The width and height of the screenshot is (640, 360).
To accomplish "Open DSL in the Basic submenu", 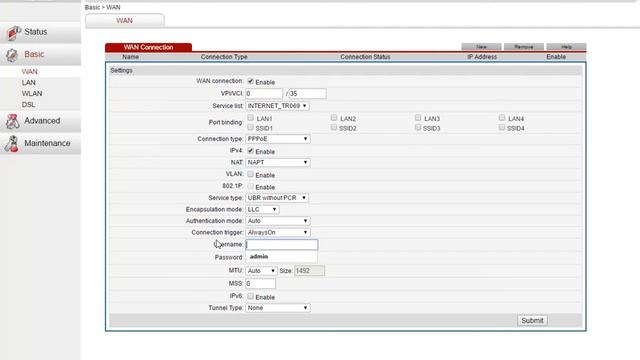I will [29, 104].
